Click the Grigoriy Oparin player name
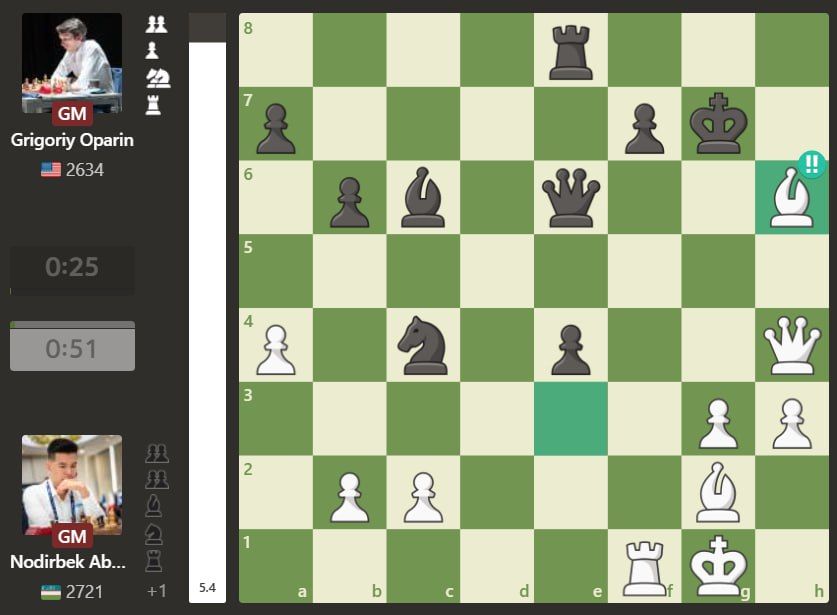Screen dimensions: 837x615 [72, 140]
